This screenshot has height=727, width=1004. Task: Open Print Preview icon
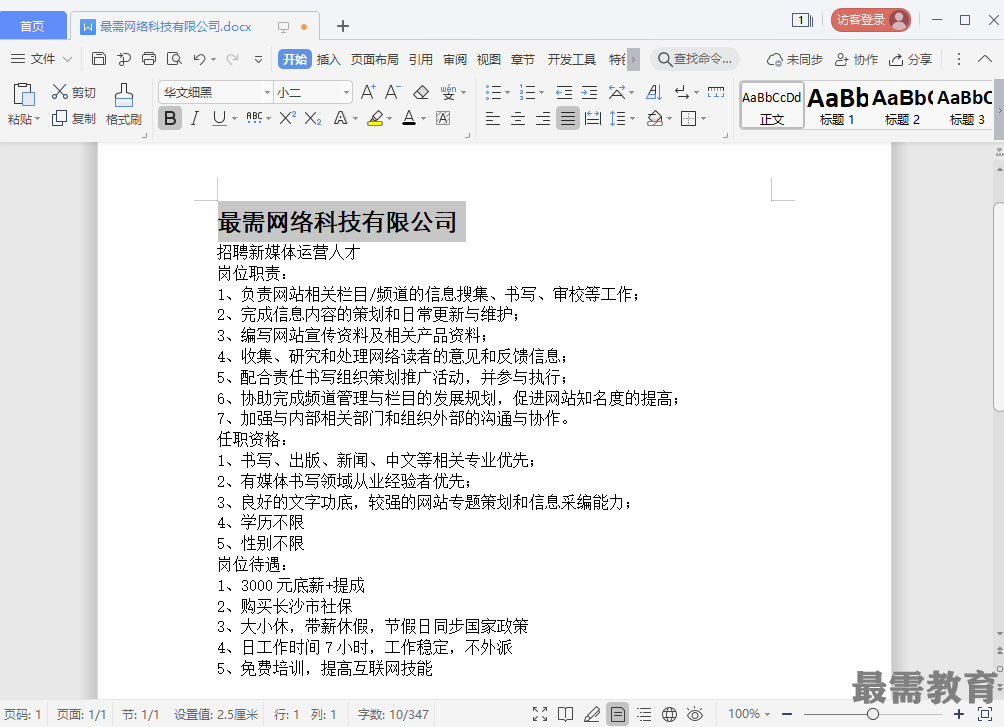tap(174, 59)
